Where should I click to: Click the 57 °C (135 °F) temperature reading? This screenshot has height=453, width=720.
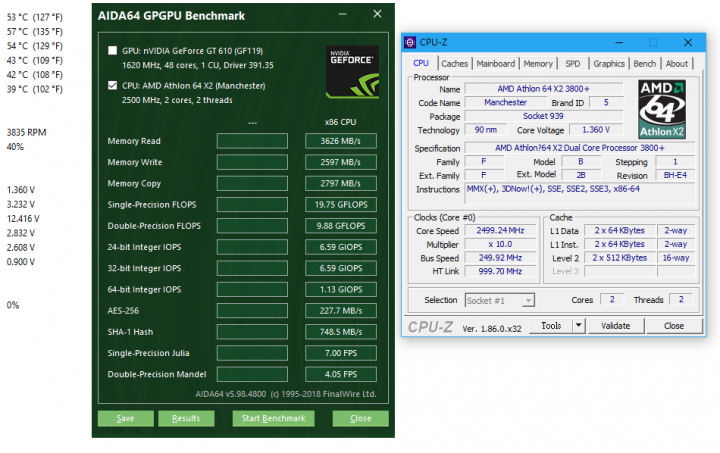pos(35,32)
